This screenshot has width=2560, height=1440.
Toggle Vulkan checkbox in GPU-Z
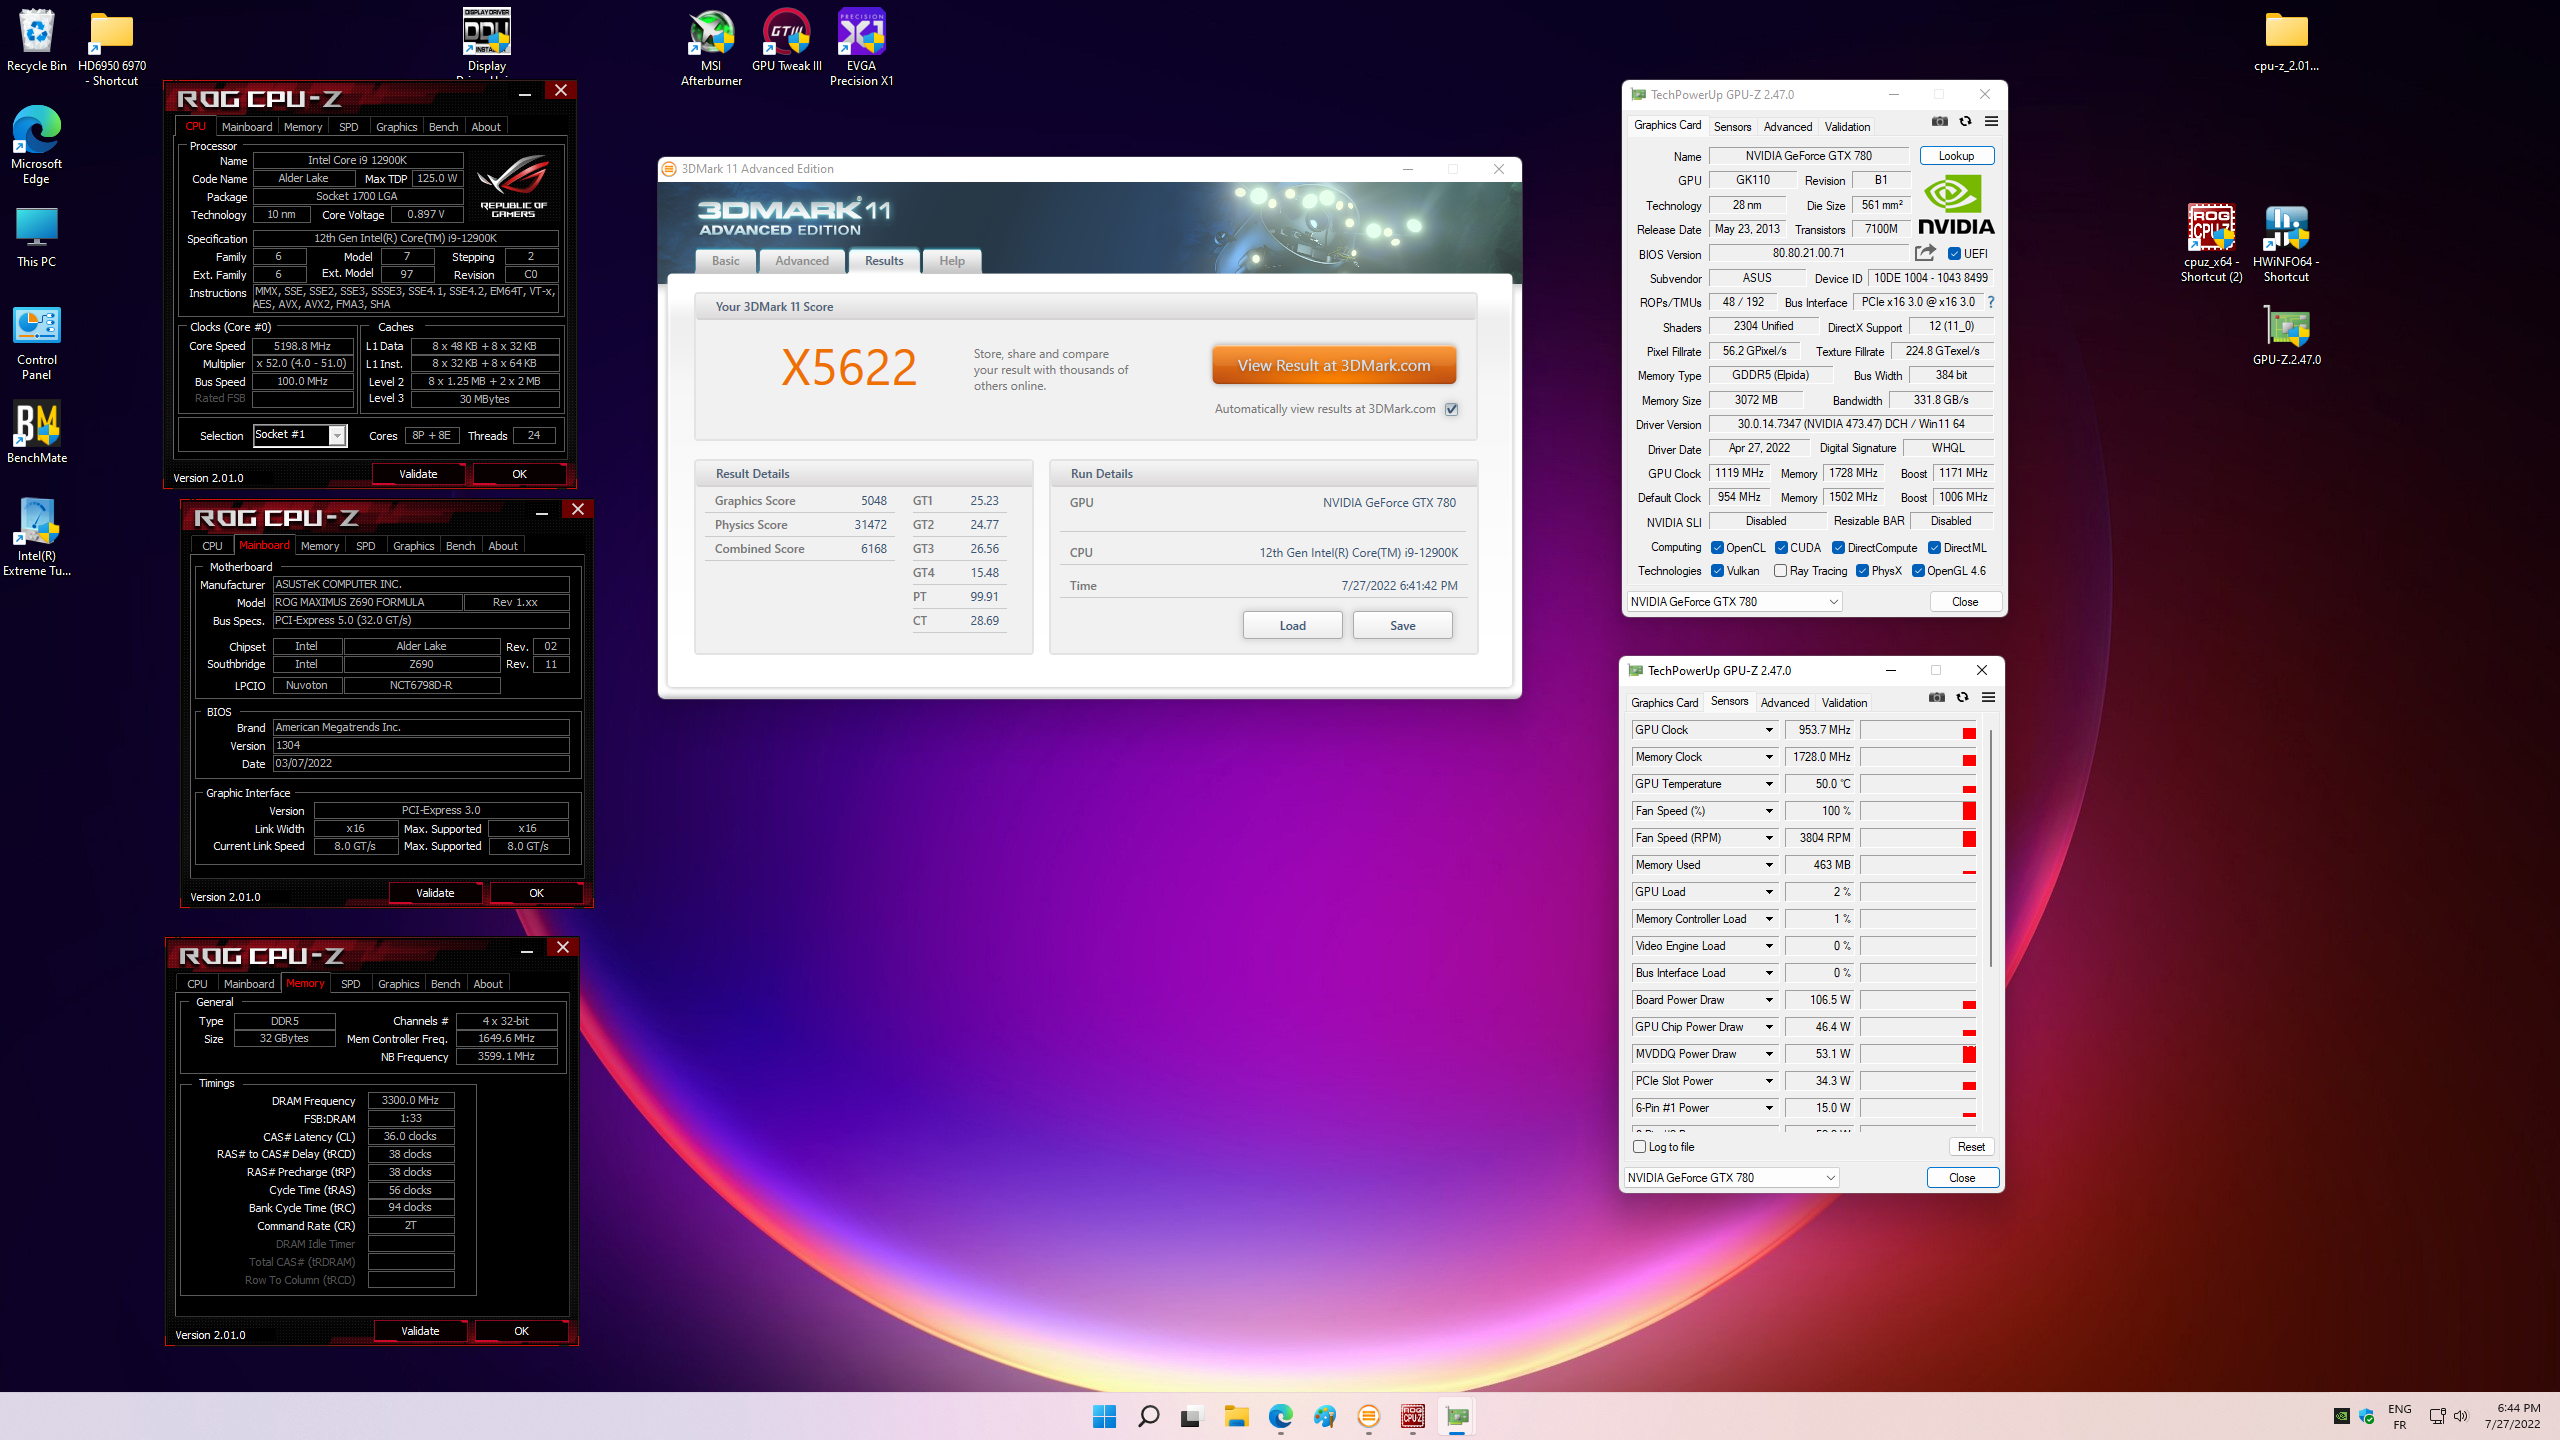(x=1717, y=571)
